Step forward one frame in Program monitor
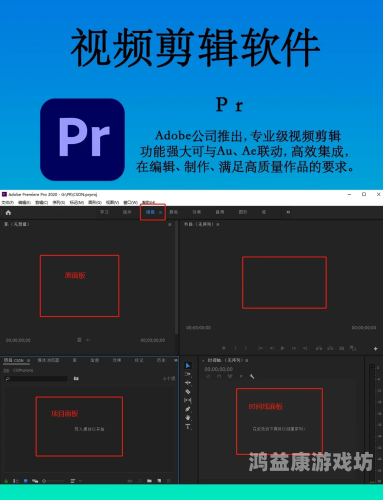Viewport: 383px width, 500px height. point(294,348)
